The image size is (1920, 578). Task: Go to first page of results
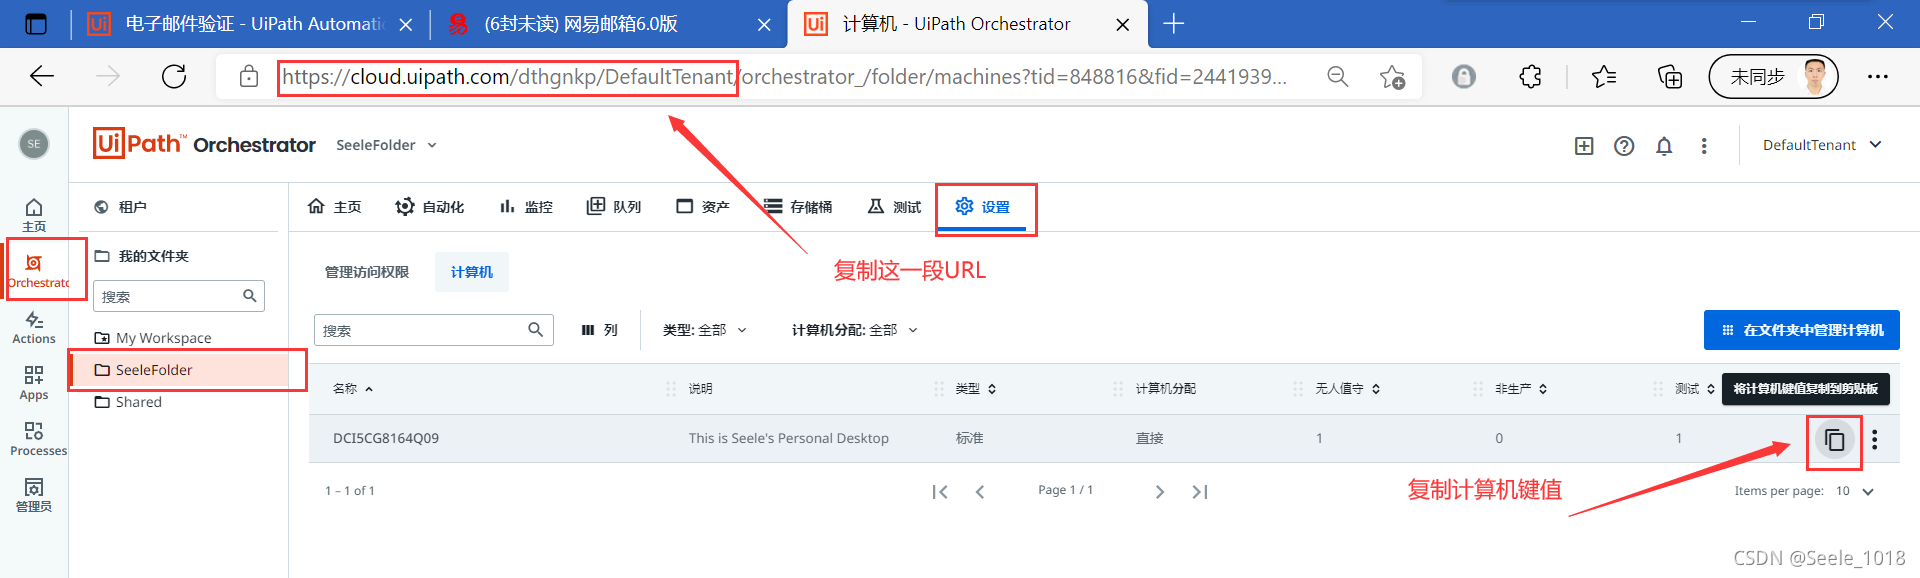click(940, 491)
